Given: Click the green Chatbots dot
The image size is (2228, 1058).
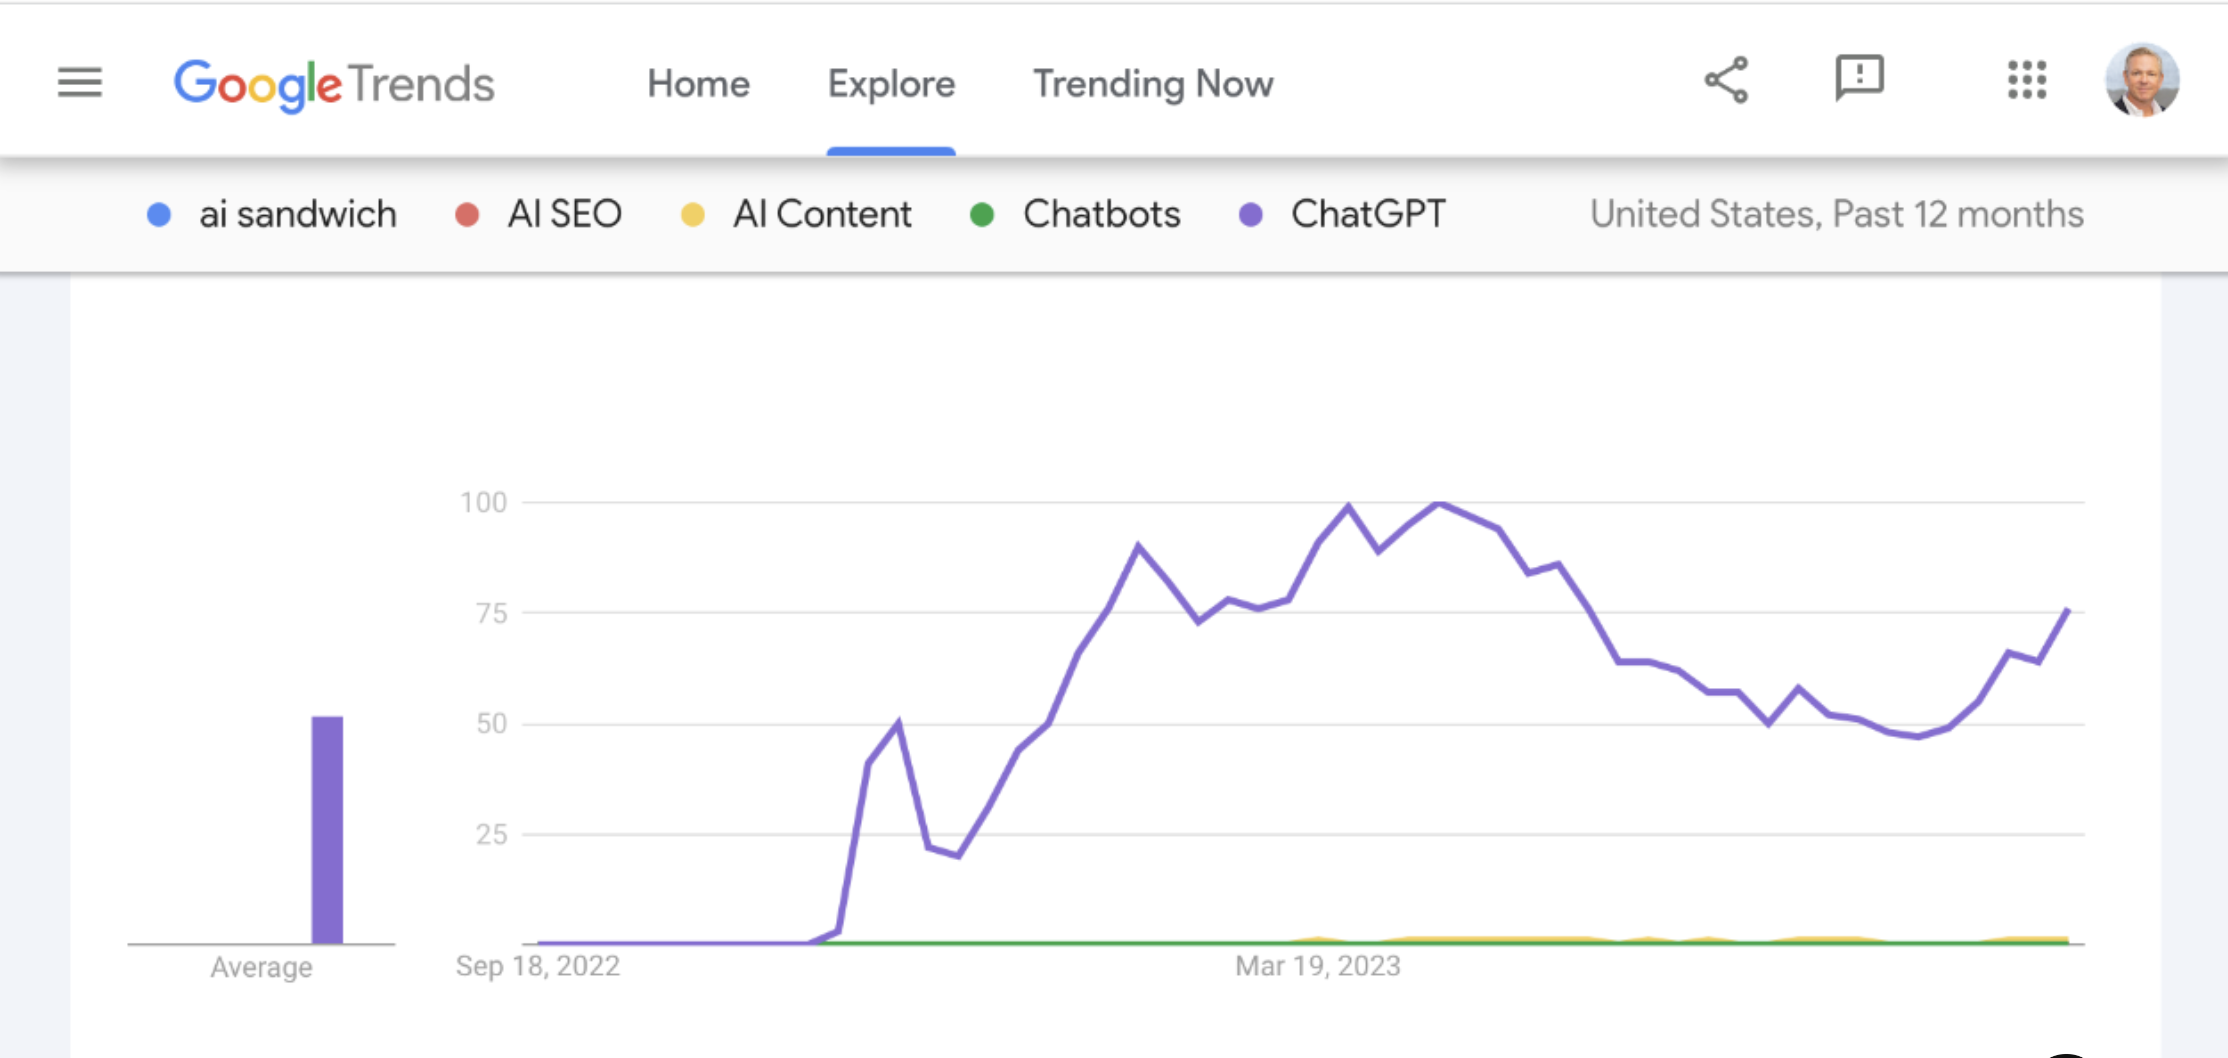Looking at the screenshot, I should click(982, 215).
